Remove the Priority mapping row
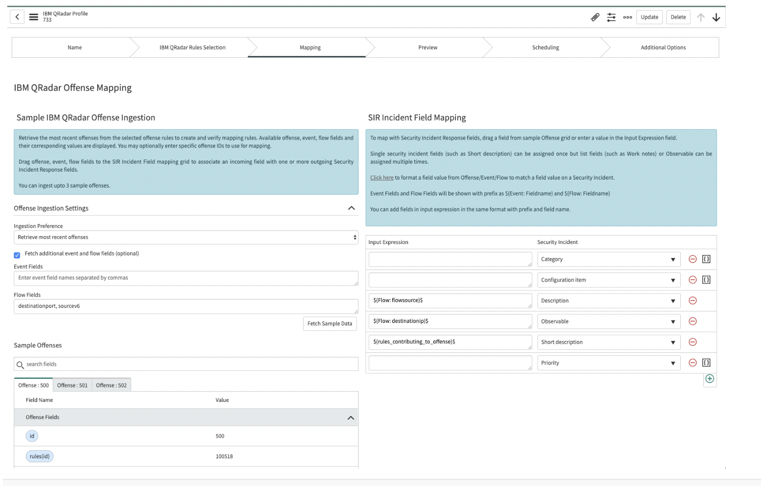 [693, 363]
